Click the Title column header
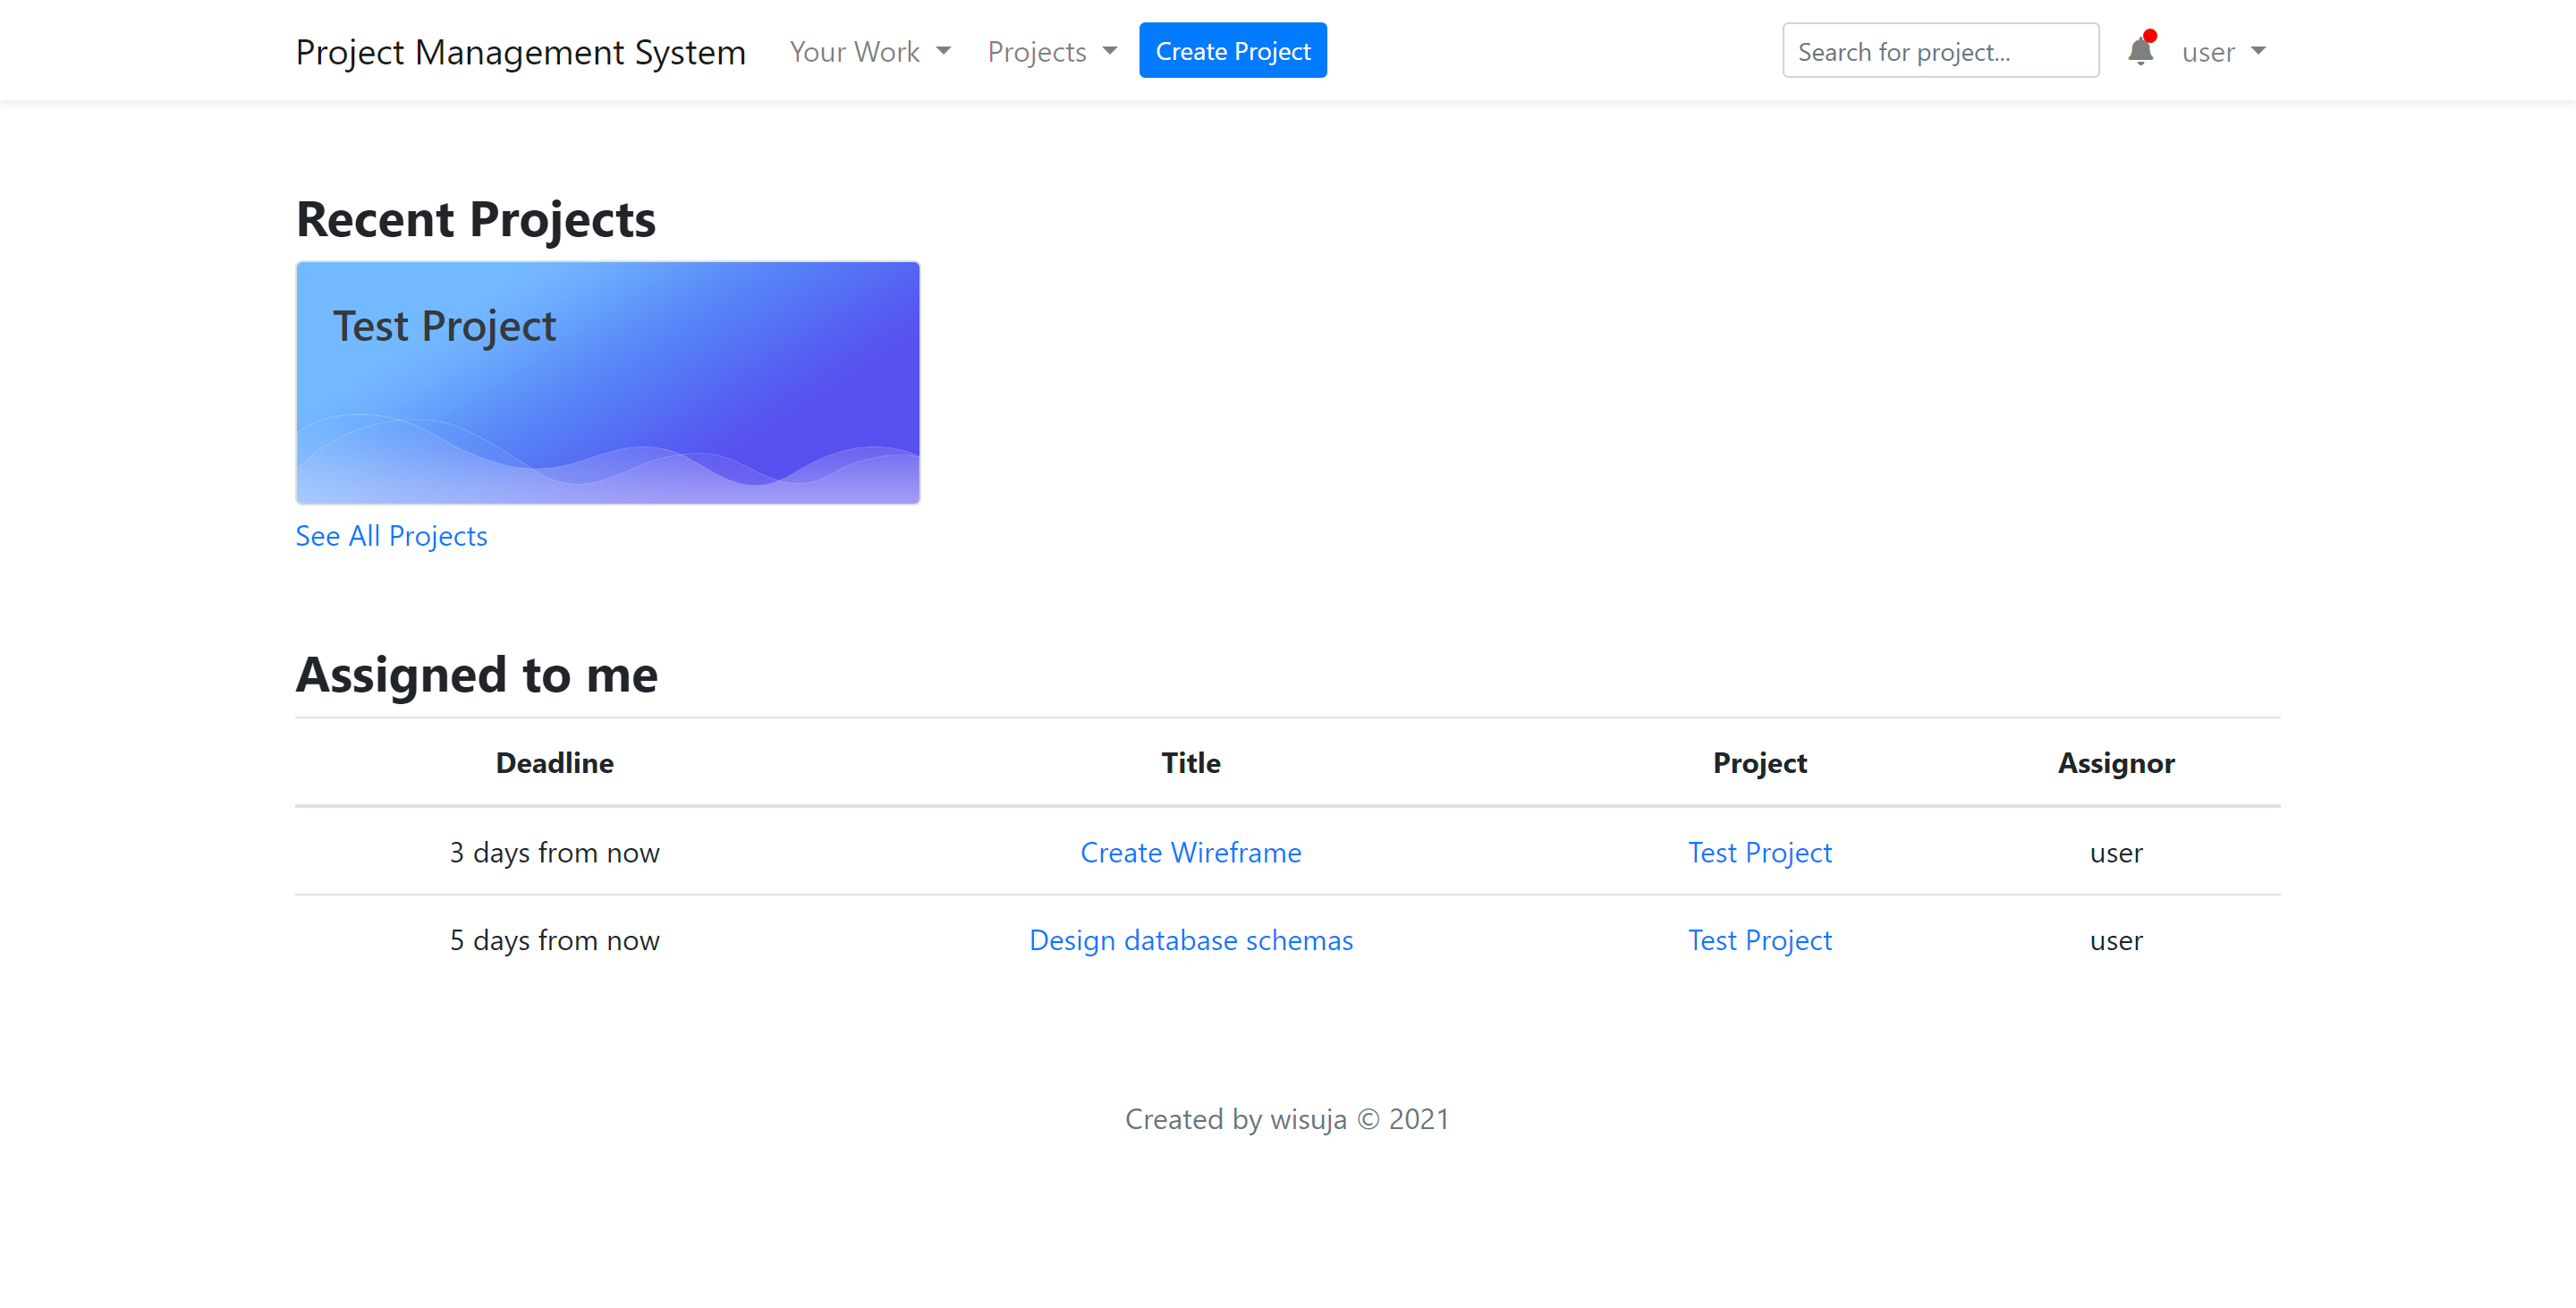 (1190, 763)
